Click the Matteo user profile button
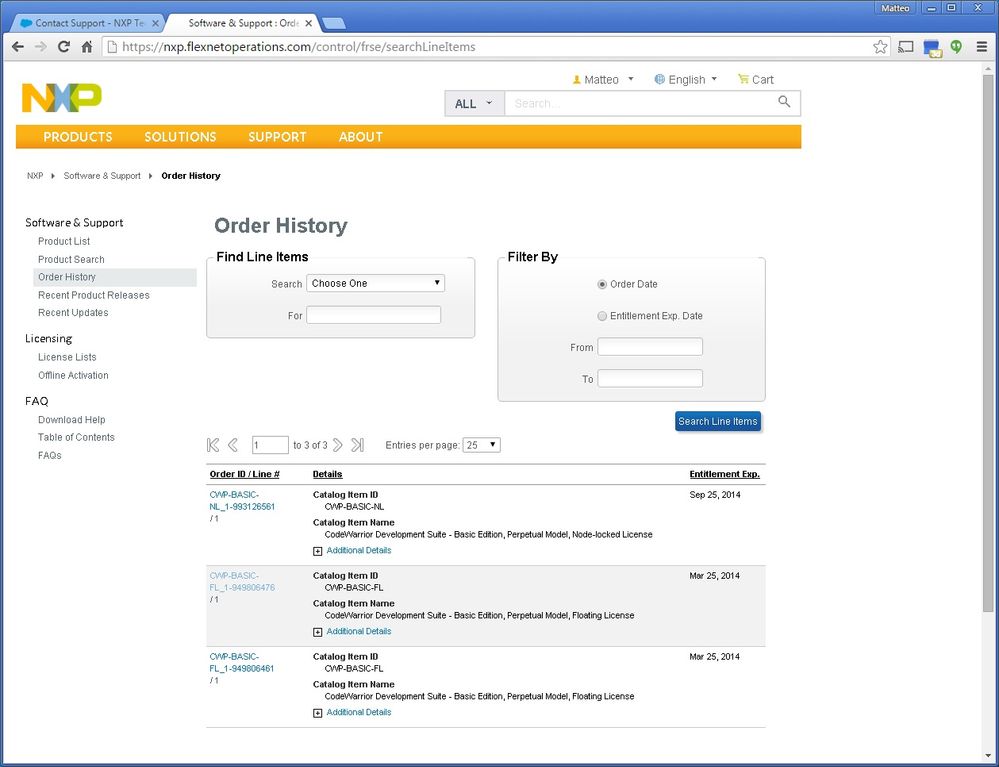This screenshot has height=767, width=999. pyautogui.click(x=895, y=8)
